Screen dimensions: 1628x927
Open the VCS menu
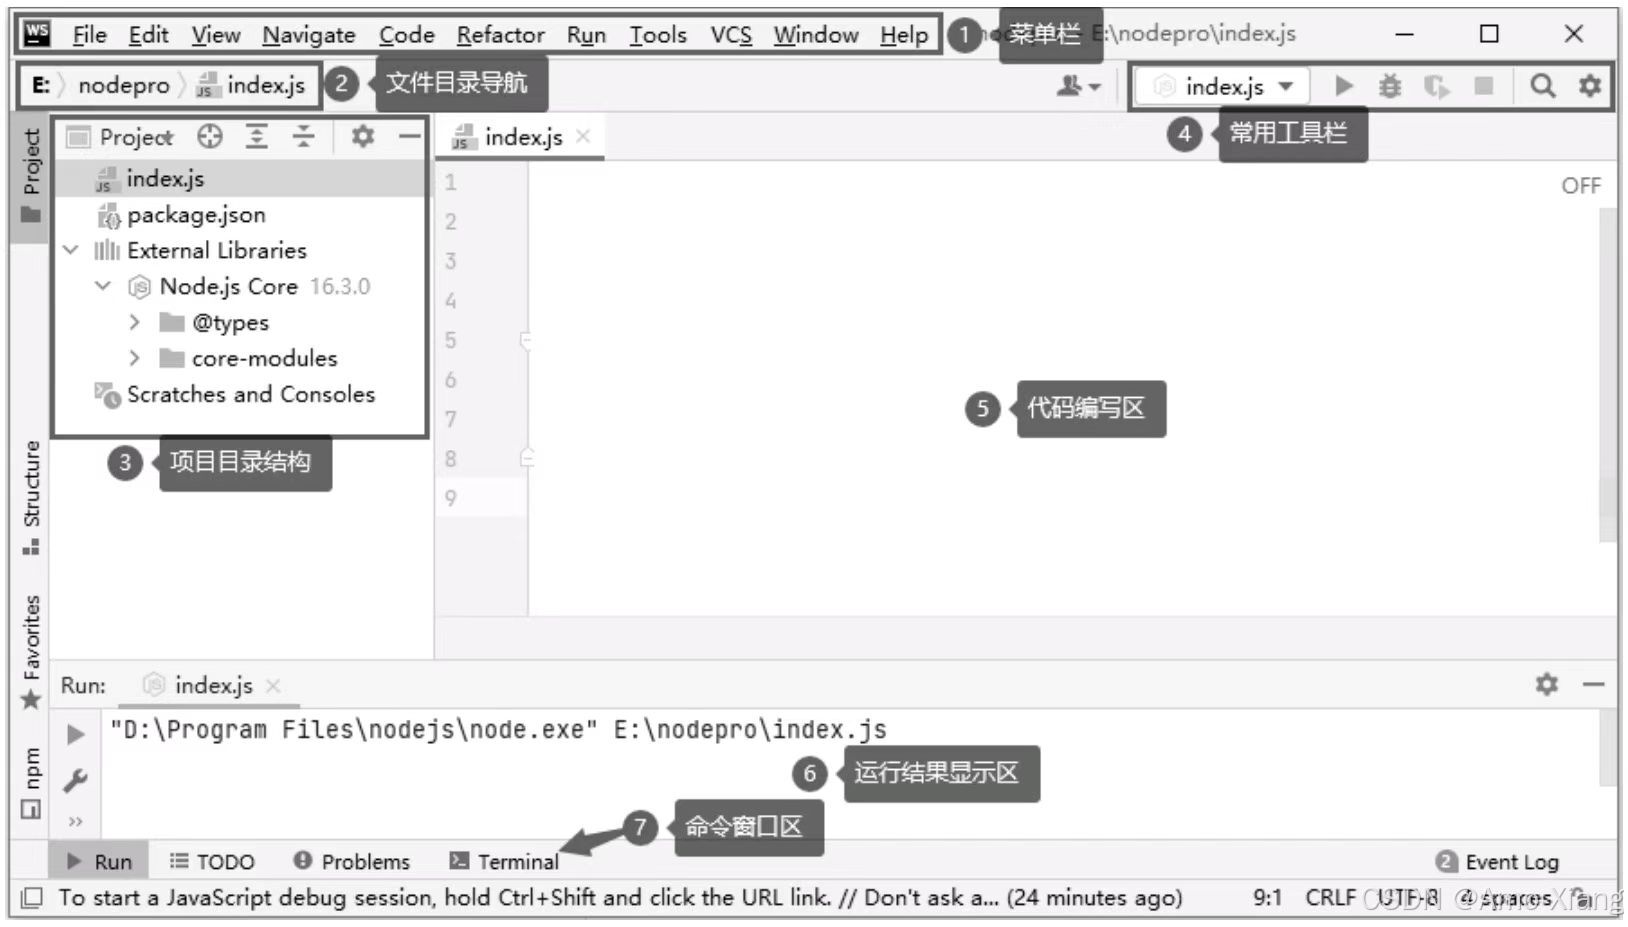731,35
